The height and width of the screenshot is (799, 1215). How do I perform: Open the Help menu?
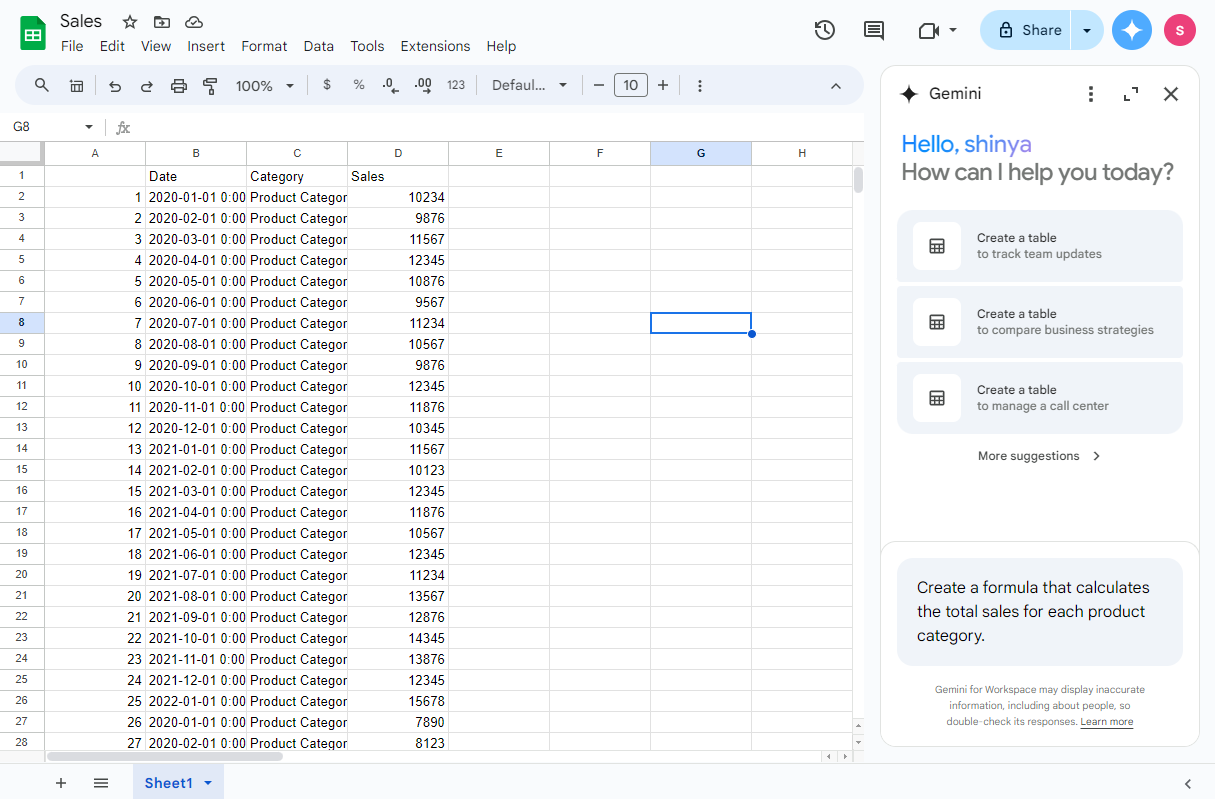[x=501, y=46]
